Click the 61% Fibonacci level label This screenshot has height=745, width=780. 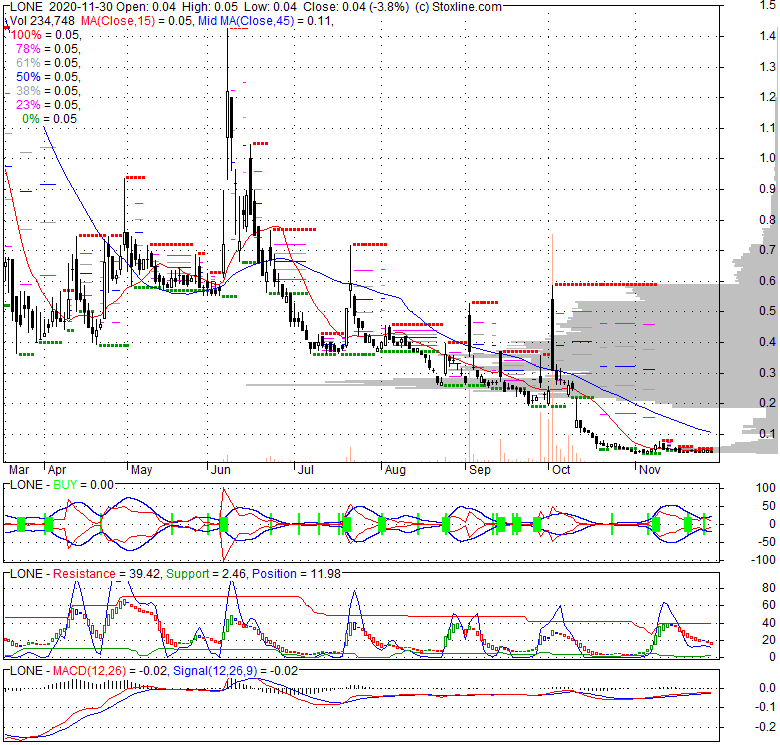[x=28, y=63]
